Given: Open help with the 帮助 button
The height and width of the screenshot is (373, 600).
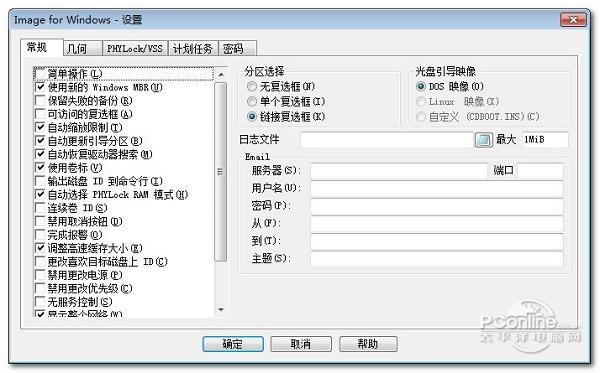Looking at the screenshot, I should pos(368,344).
